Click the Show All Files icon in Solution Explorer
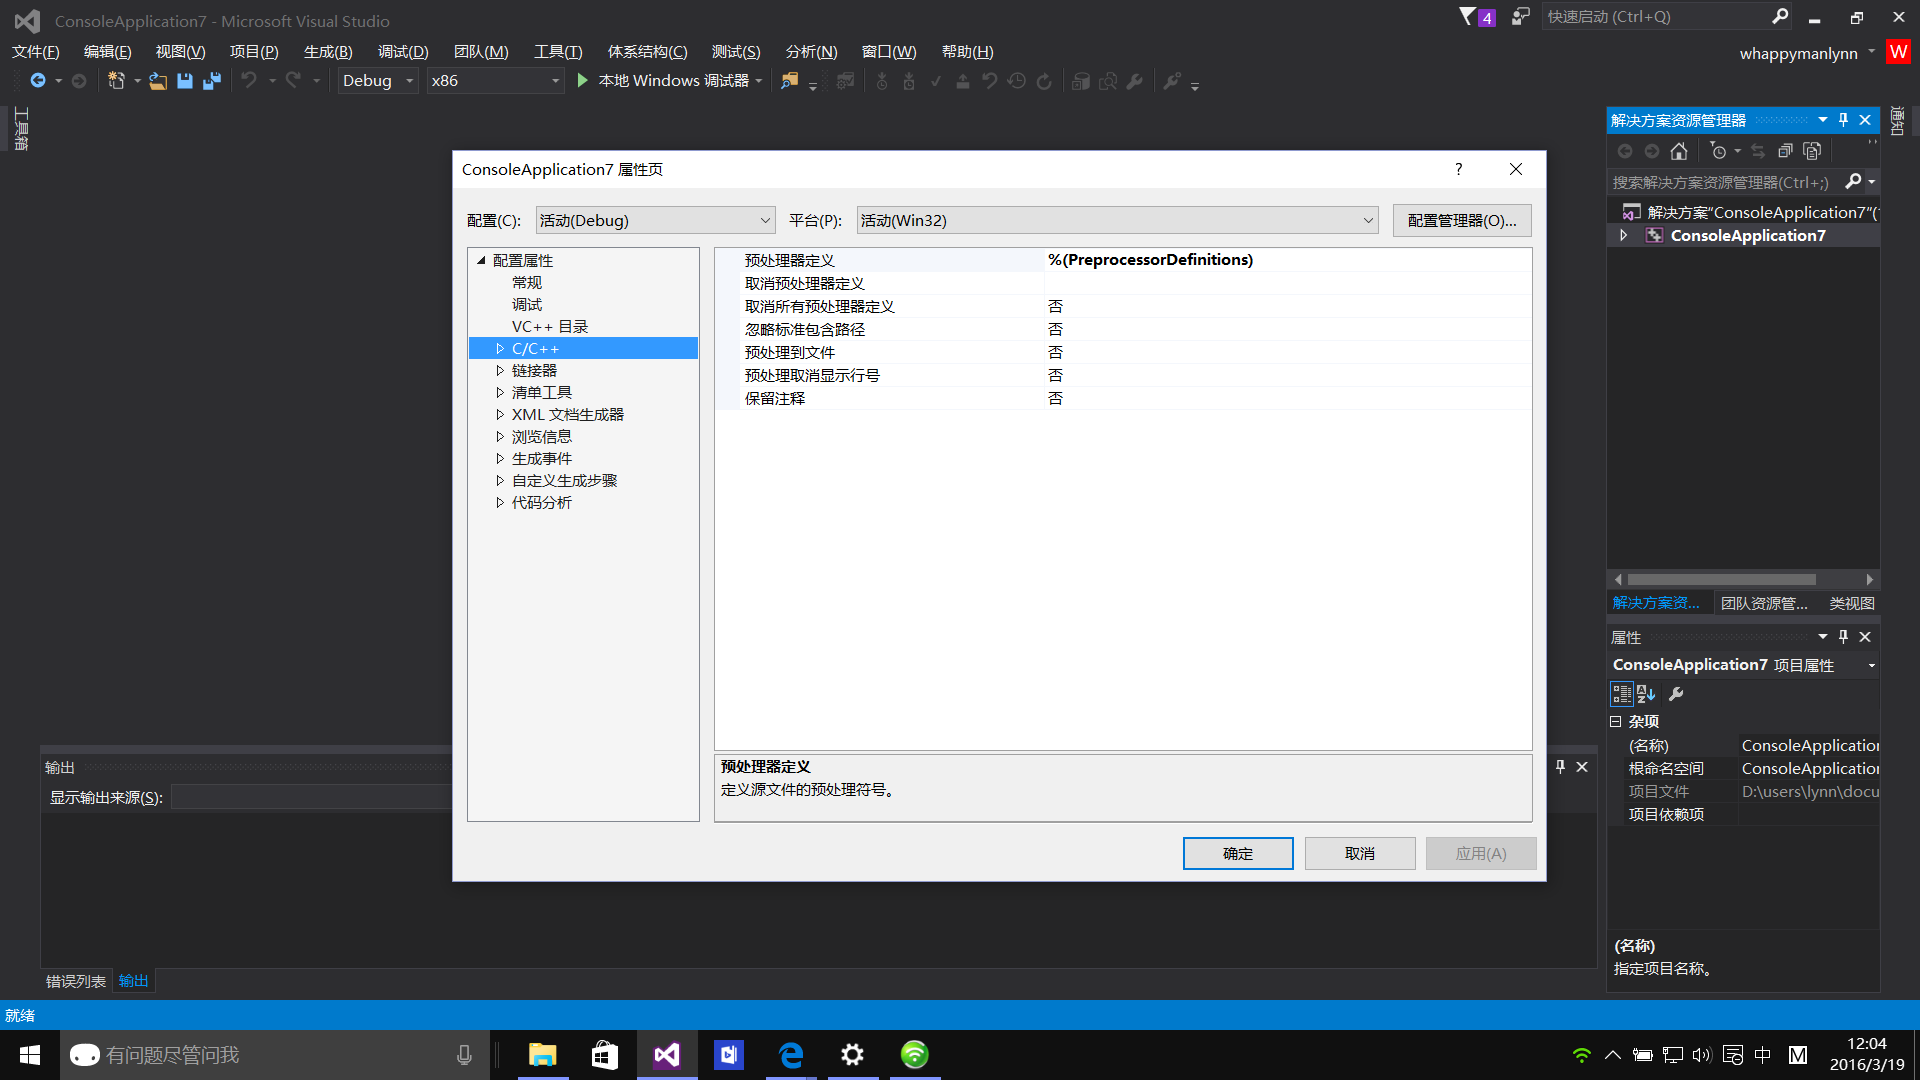The width and height of the screenshot is (1920, 1080). (x=1812, y=151)
